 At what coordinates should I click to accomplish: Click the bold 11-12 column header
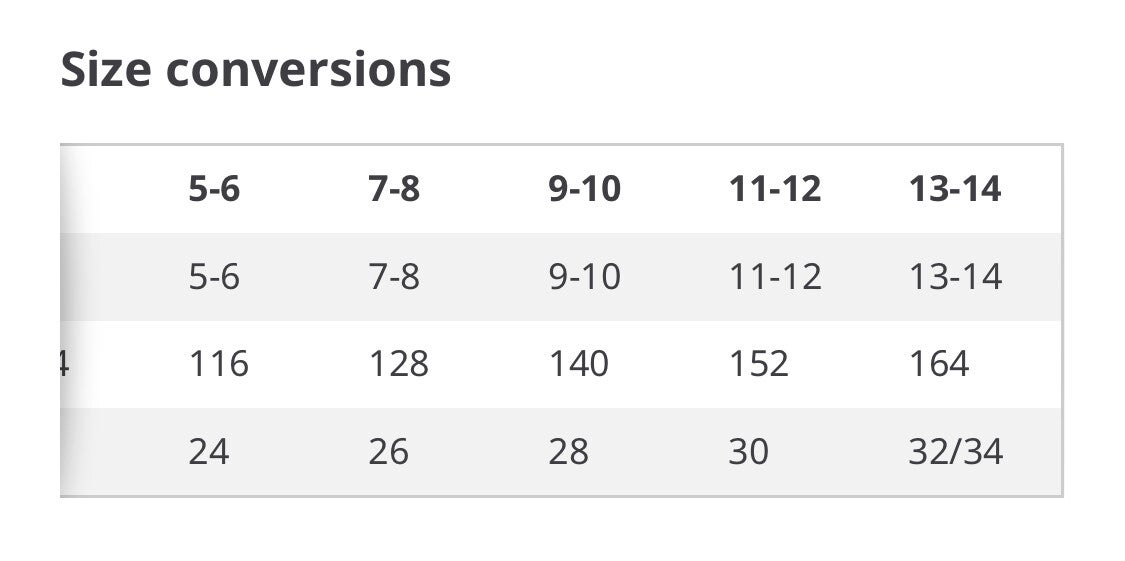tap(775, 188)
